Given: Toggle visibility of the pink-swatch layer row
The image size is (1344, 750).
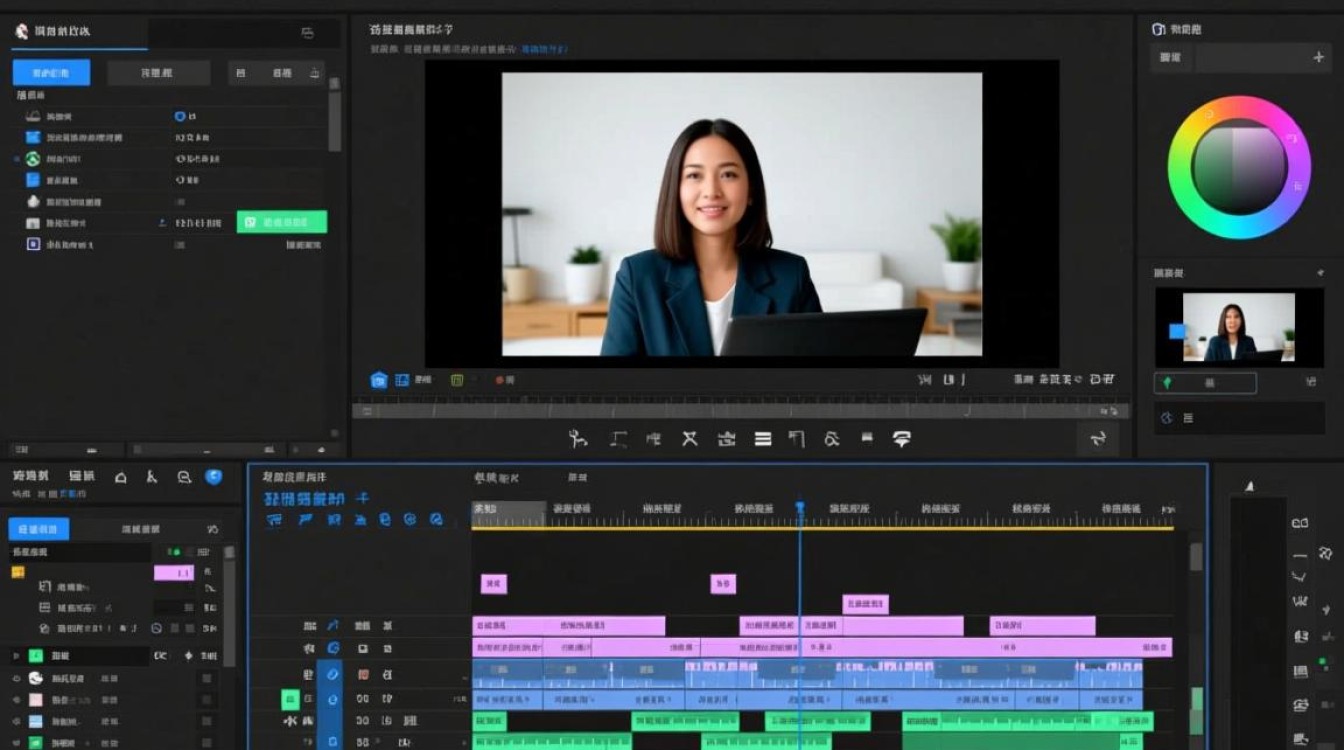Looking at the screenshot, I should pyautogui.click(x=16, y=700).
